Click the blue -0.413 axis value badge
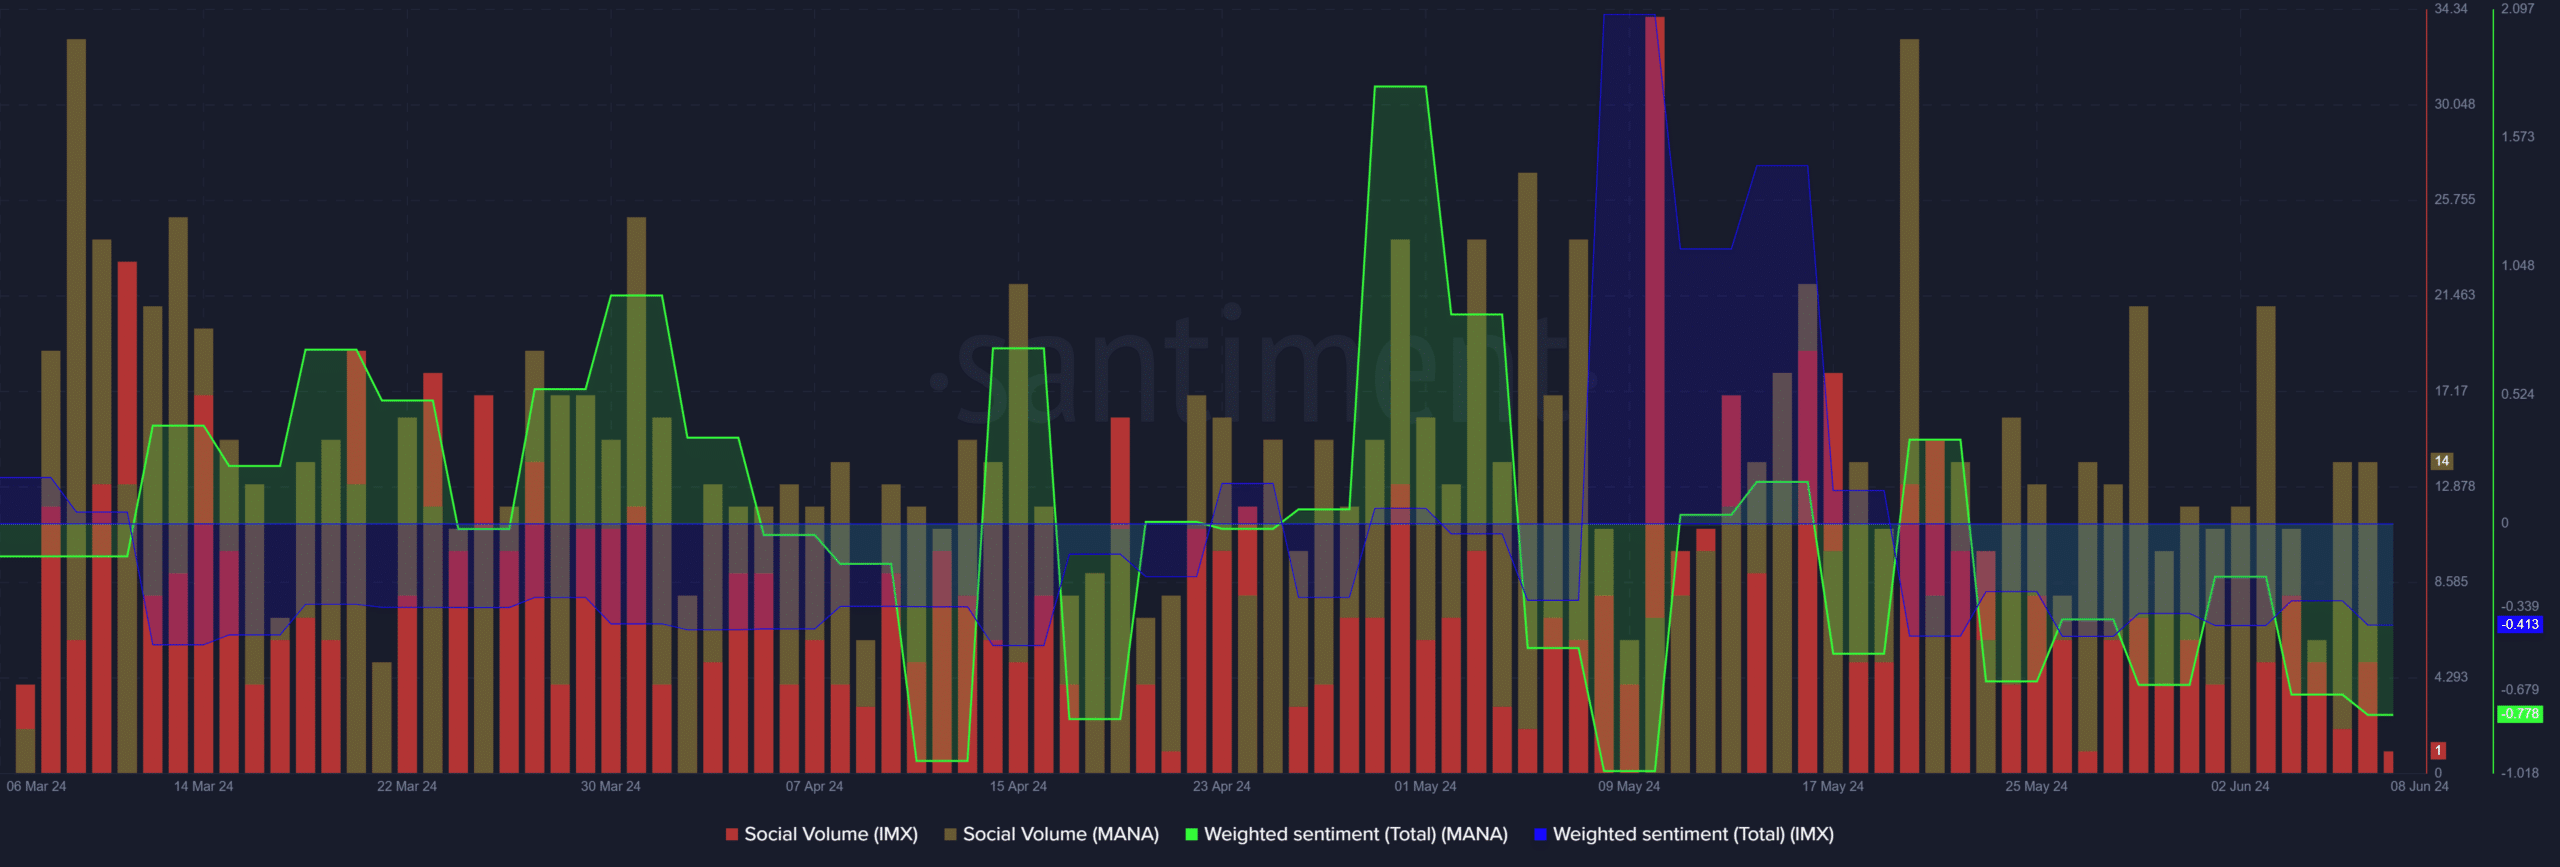The image size is (2560, 867). (2520, 624)
